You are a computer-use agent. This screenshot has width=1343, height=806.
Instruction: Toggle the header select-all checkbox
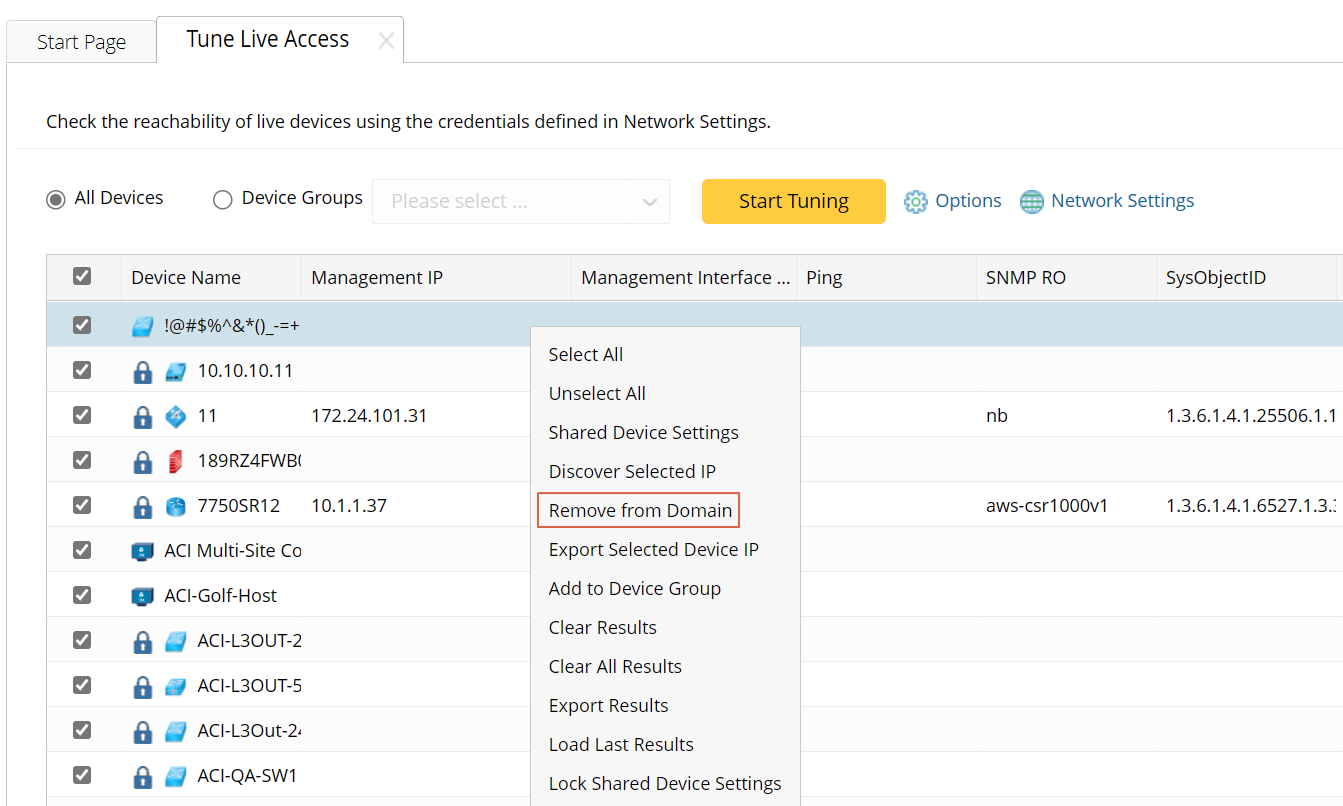tap(82, 276)
